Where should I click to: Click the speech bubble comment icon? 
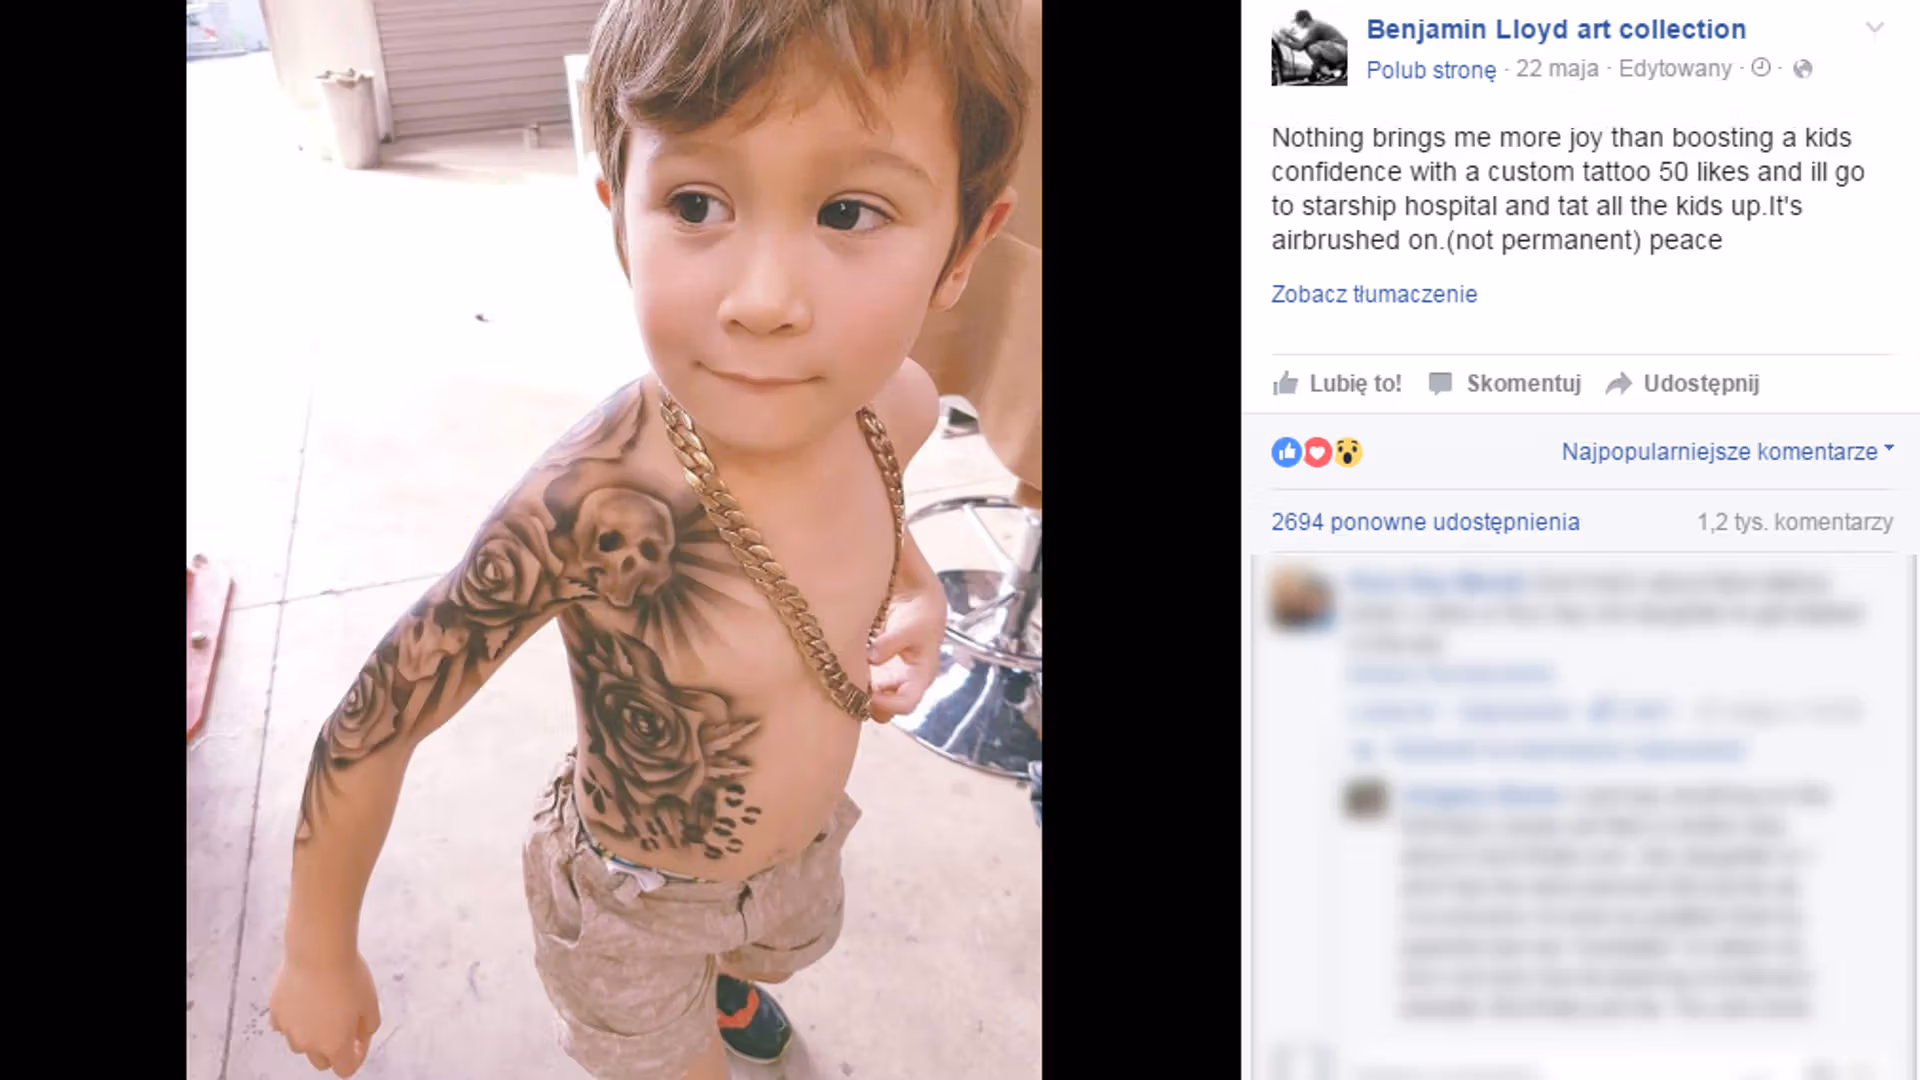[x=1440, y=383]
